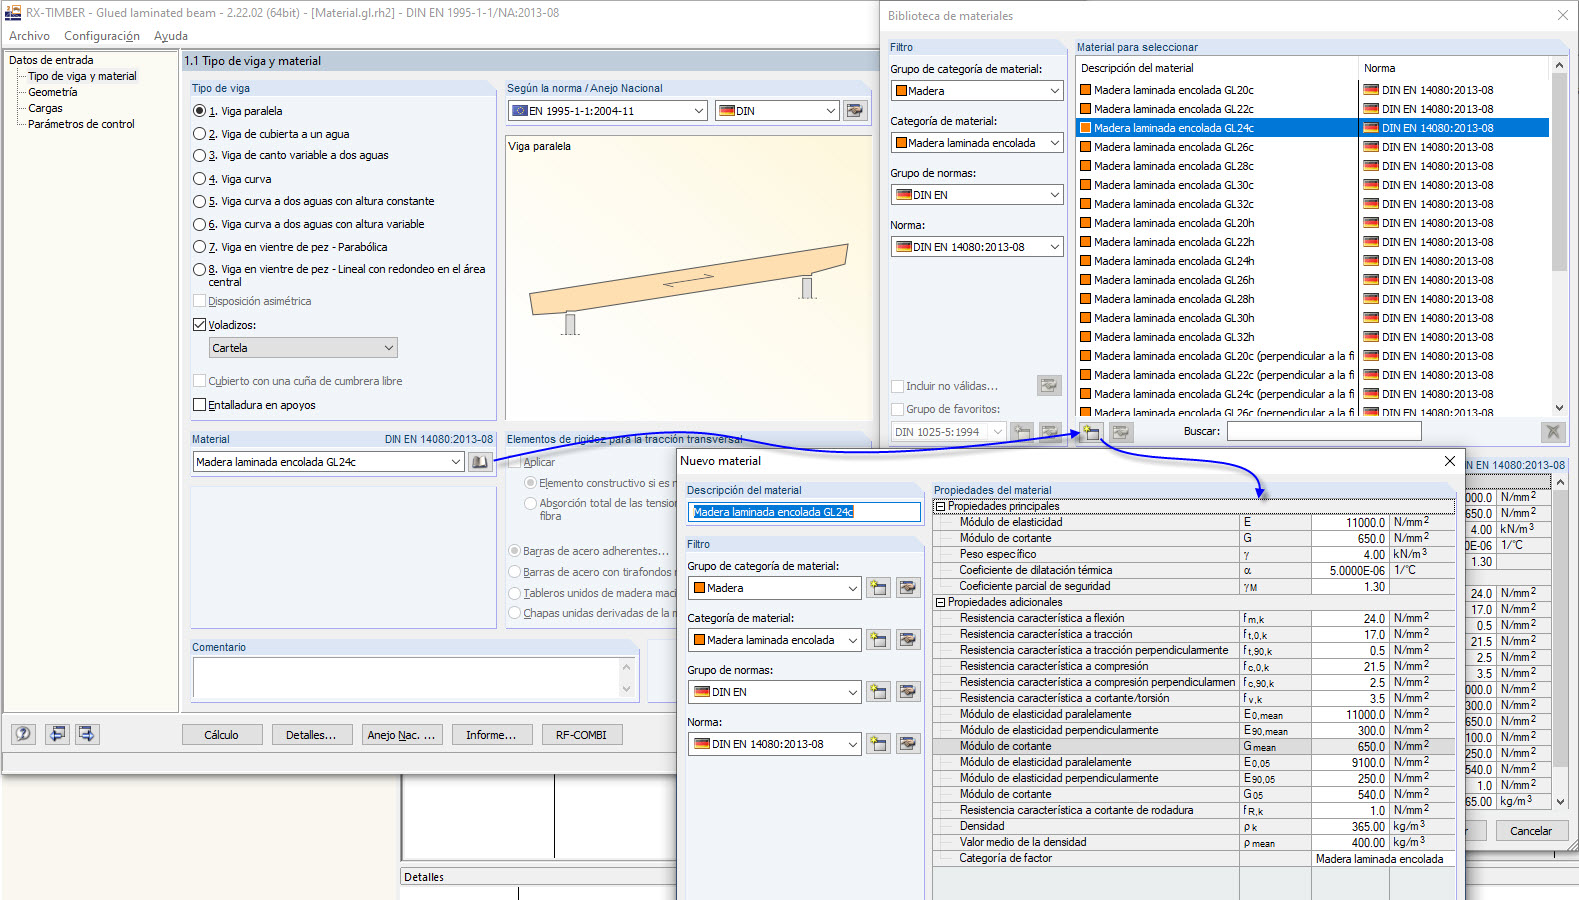Click Cancelar in Biblioteca de materiales

[1530, 831]
